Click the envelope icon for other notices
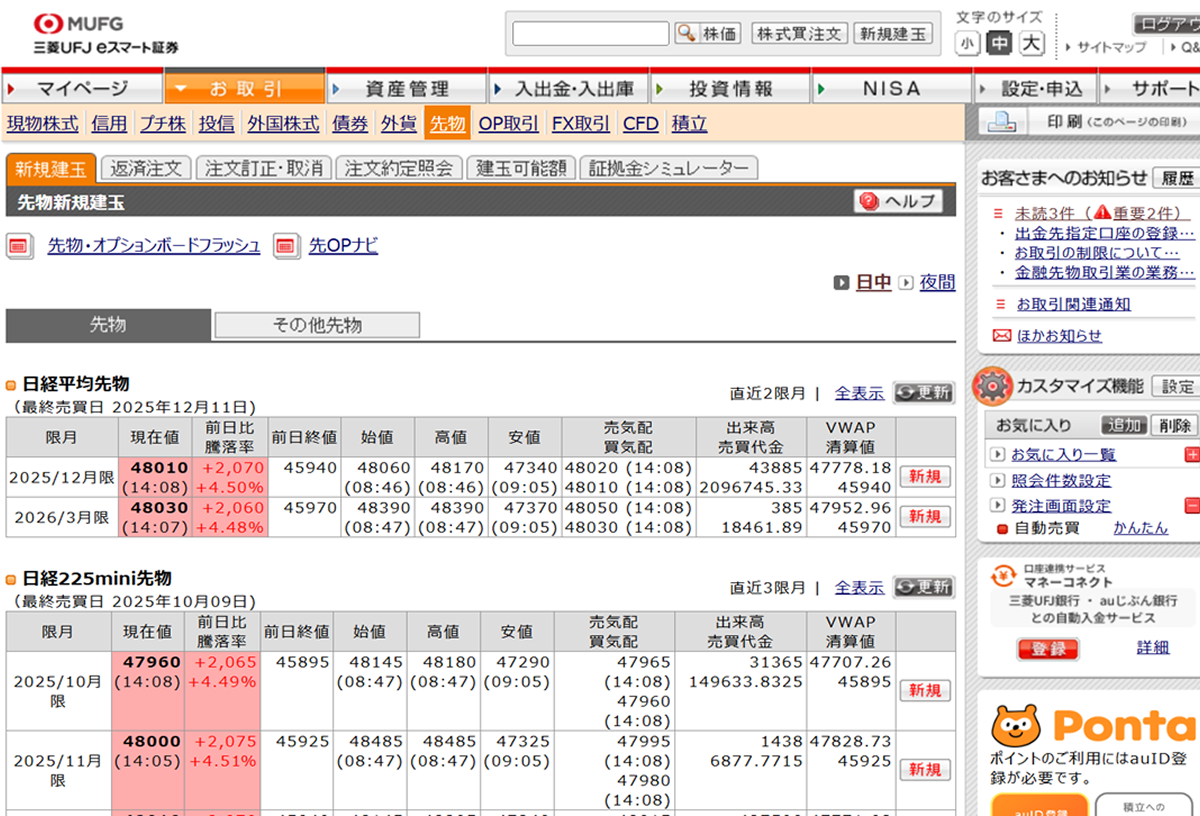This screenshot has width=1200, height=816. tap(1001, 336)
